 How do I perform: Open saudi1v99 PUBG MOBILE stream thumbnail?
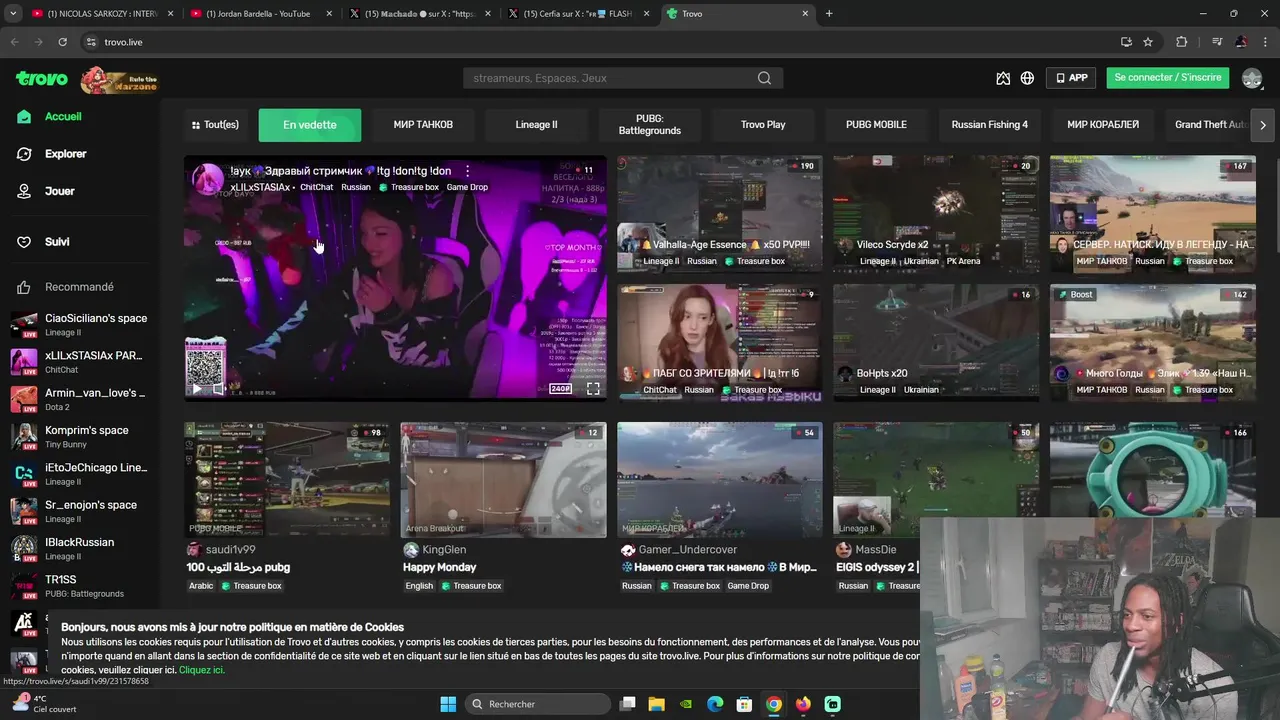click(287, 479)
